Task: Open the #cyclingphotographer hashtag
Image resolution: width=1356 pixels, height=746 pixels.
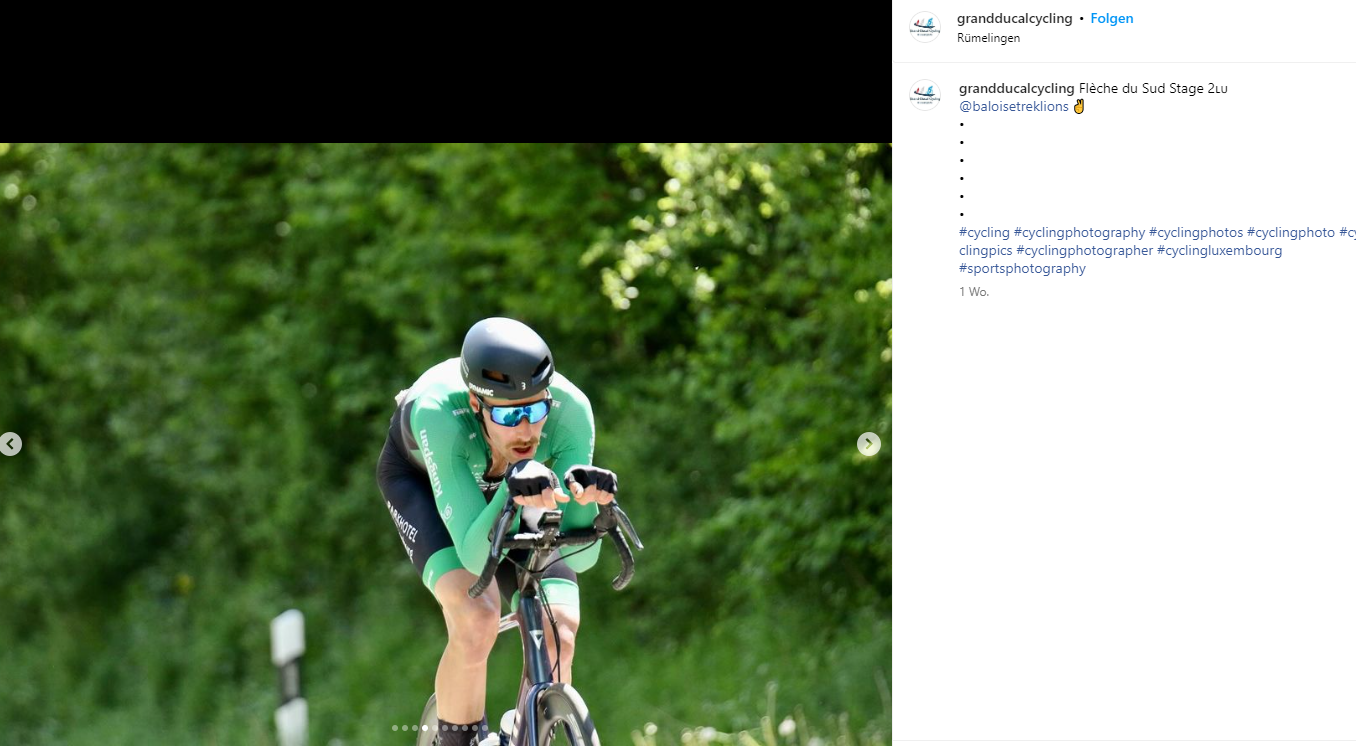Action: click(1084, 250)
